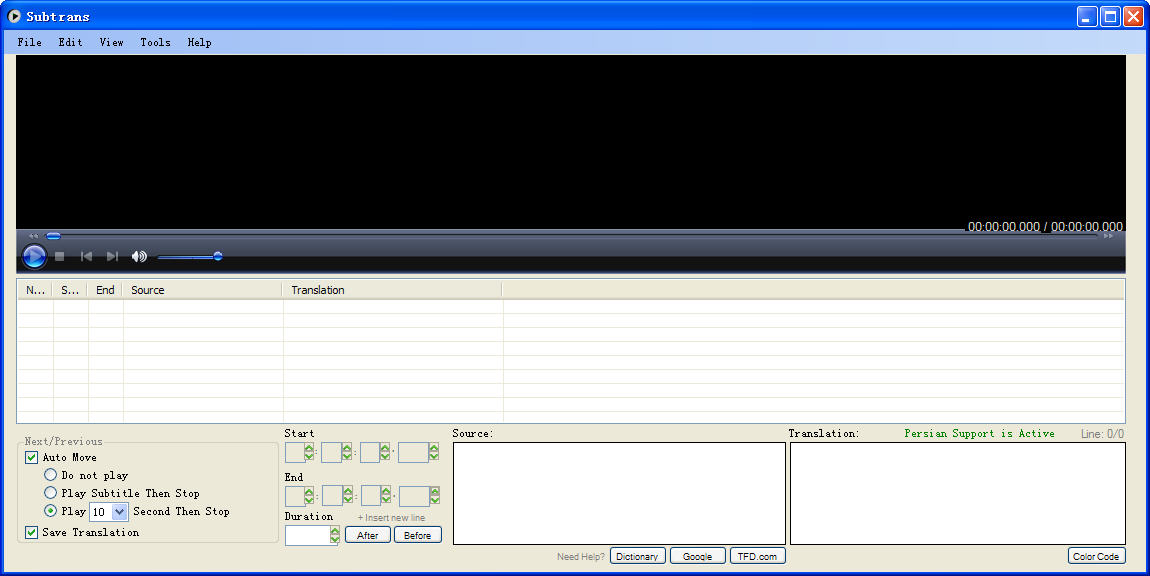Select the Play seconds Then Stop radio
This screenshot has width=1150, height=576.
[x=51, y=510]
